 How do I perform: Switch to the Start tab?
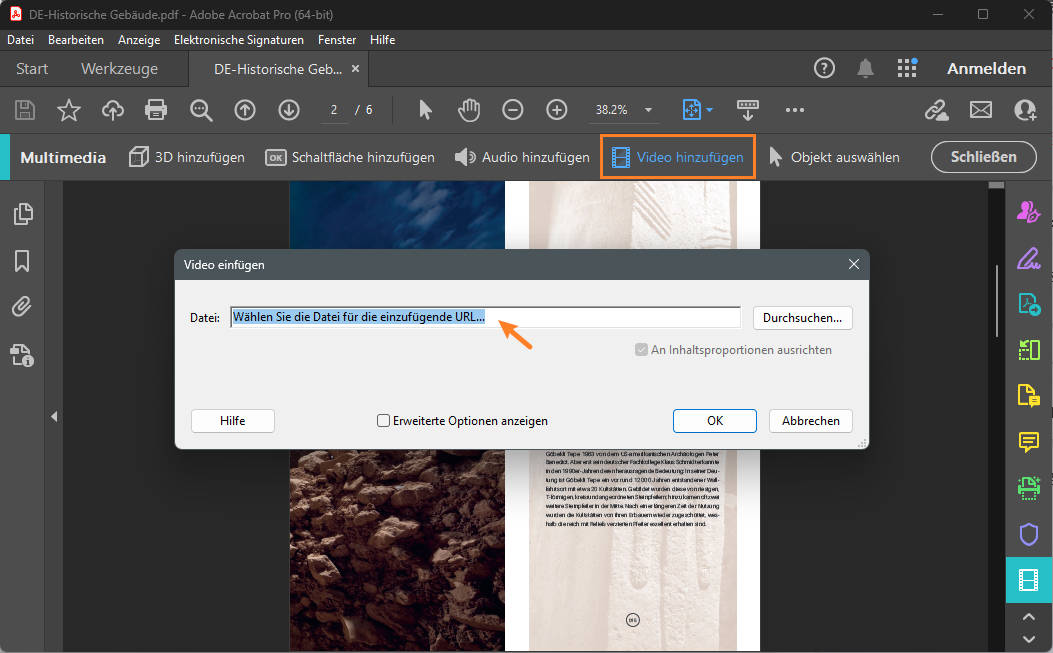point(32,69)
